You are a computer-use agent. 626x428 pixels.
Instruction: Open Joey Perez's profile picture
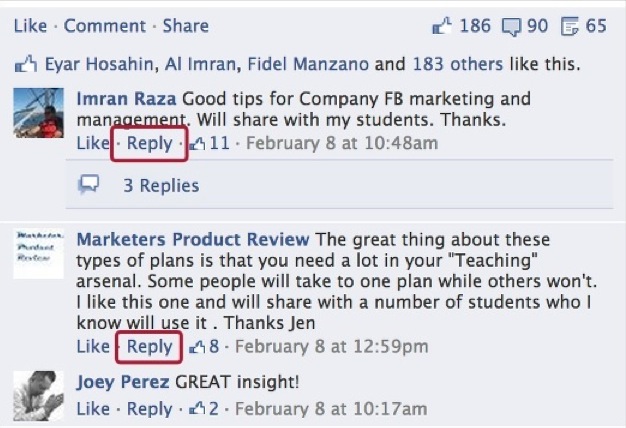click(40, 394)
